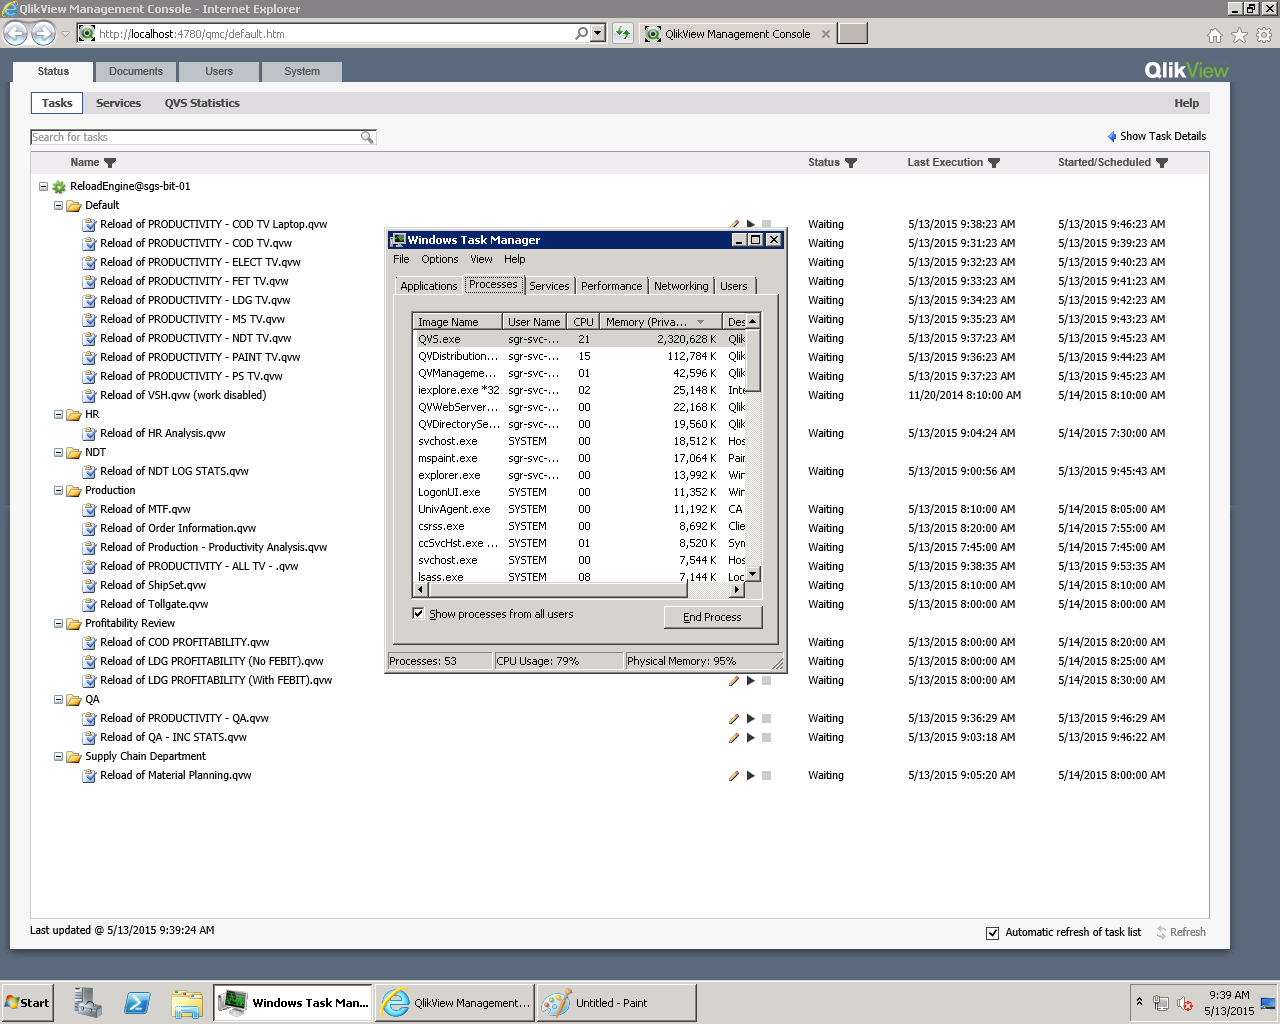1280x1024 pixels.
Task: Run the QA - INC STATS.qvw task
Action: click(x=751, y=738)
